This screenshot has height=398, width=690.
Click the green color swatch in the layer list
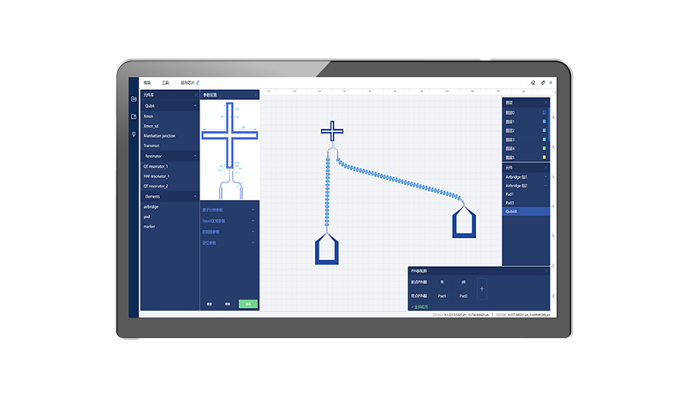[x=544, y=148]
